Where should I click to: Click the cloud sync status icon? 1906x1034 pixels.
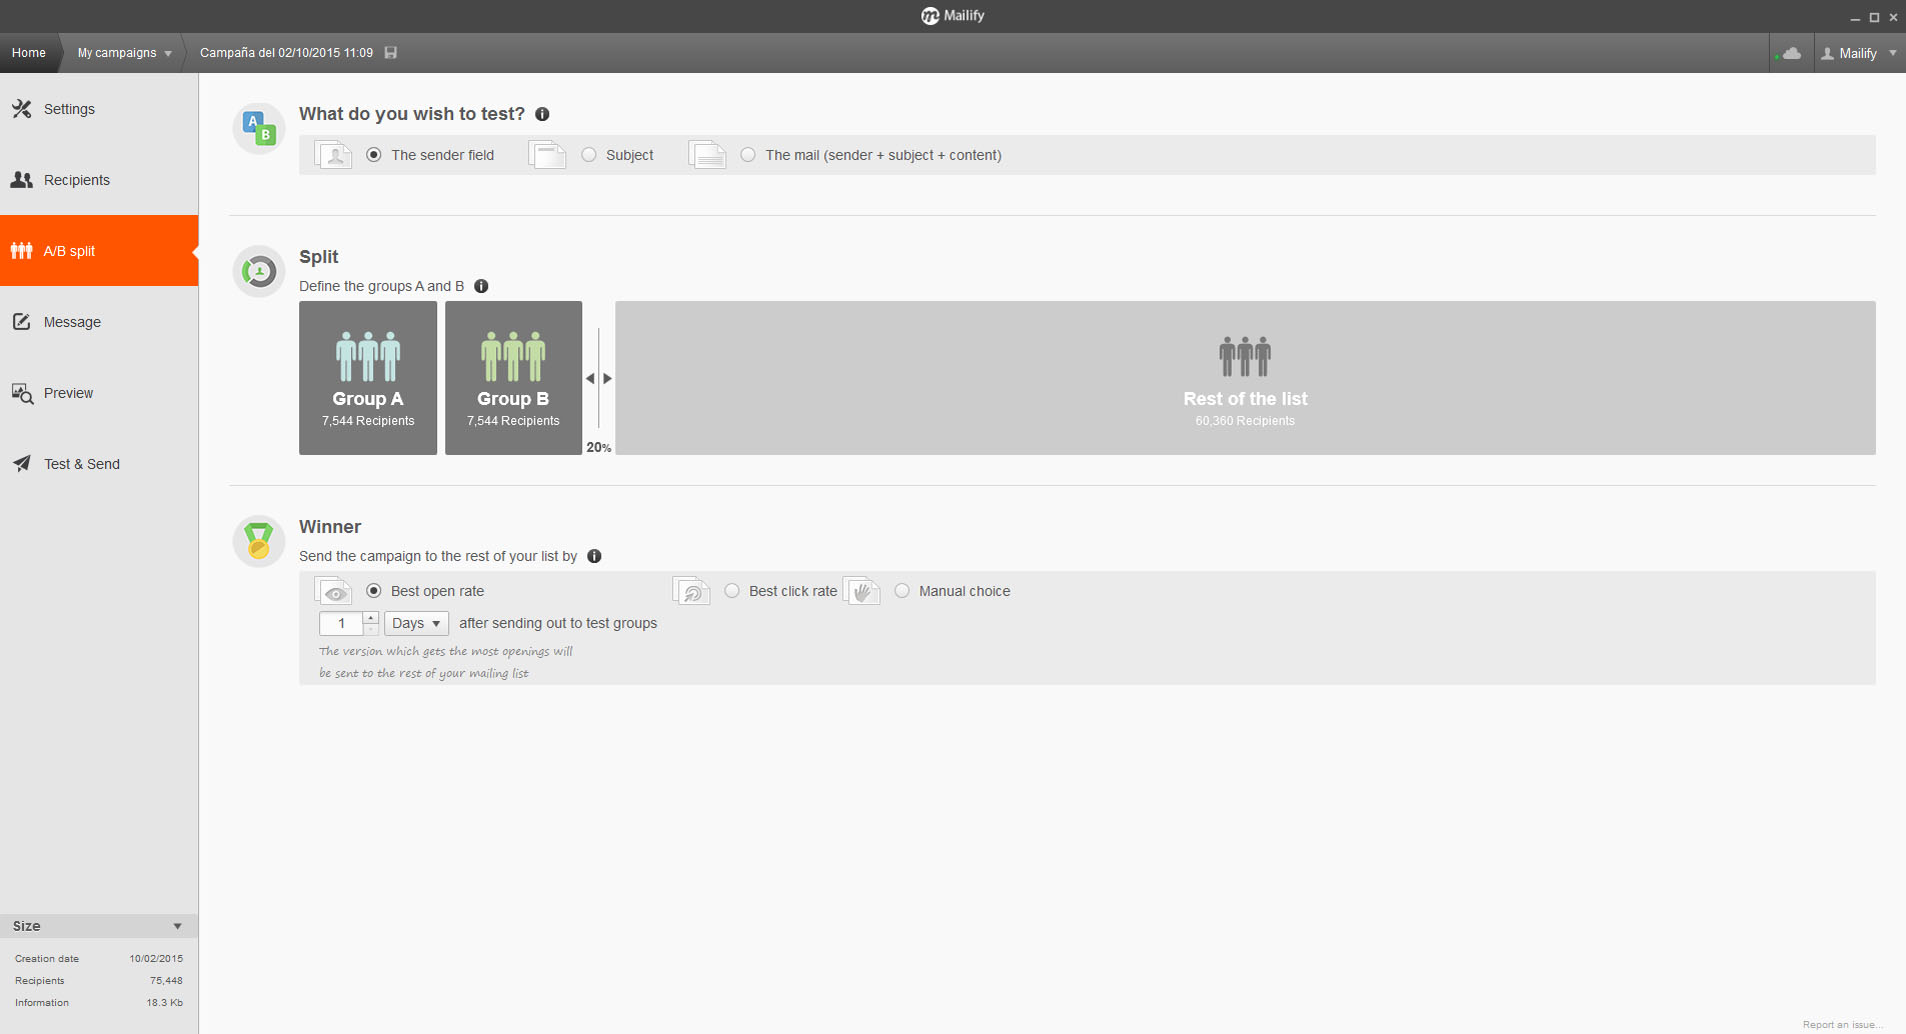tap(1792, 53)
